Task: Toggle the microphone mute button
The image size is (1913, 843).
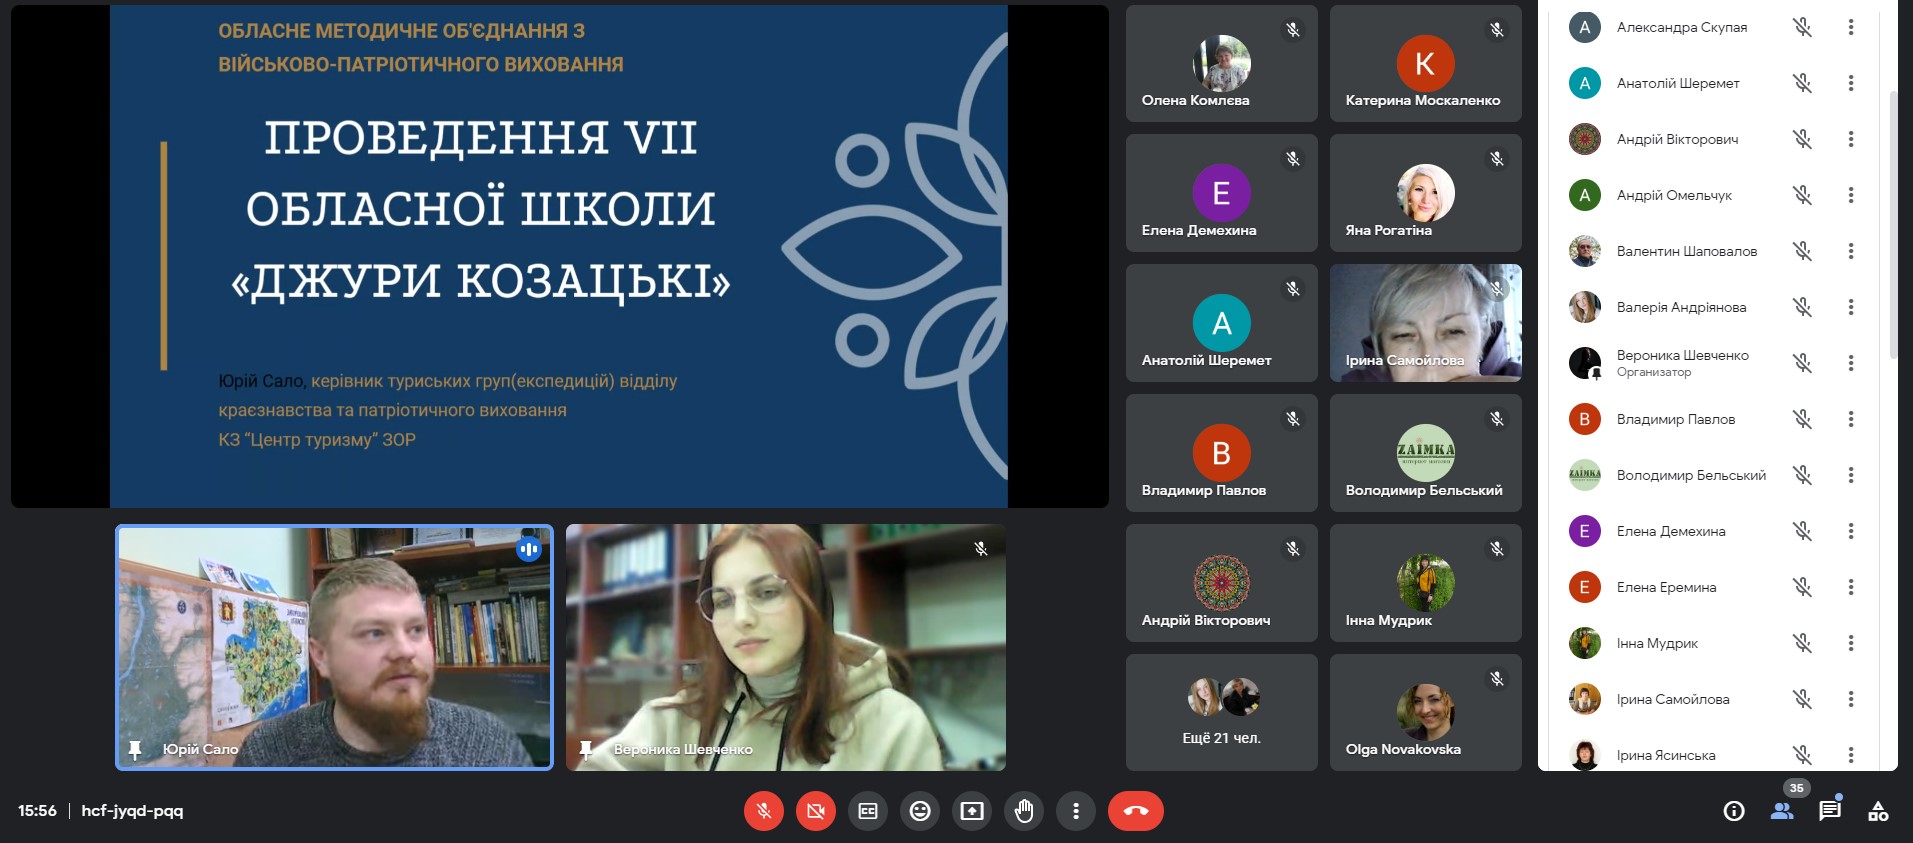Action: [x=764, y=811]
